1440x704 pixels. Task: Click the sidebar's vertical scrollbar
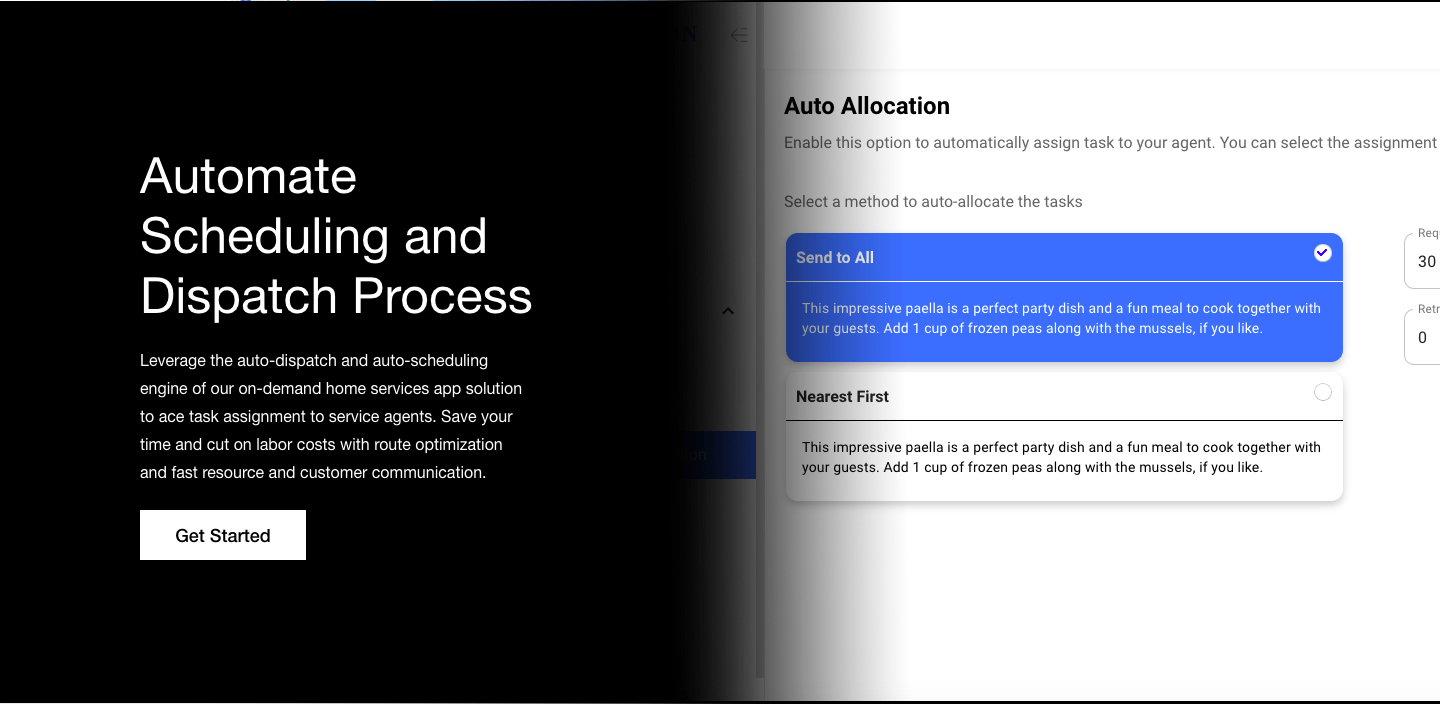click(x=761, y=400)
